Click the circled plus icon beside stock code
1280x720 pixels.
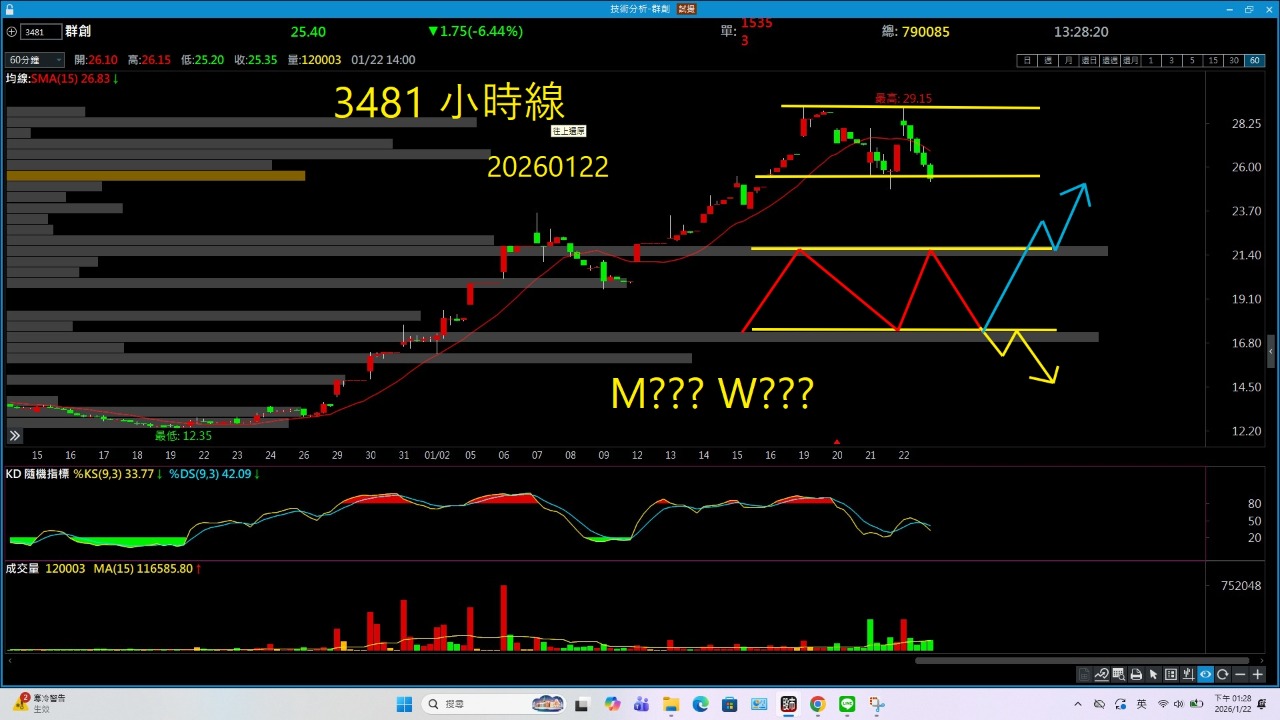11,32
